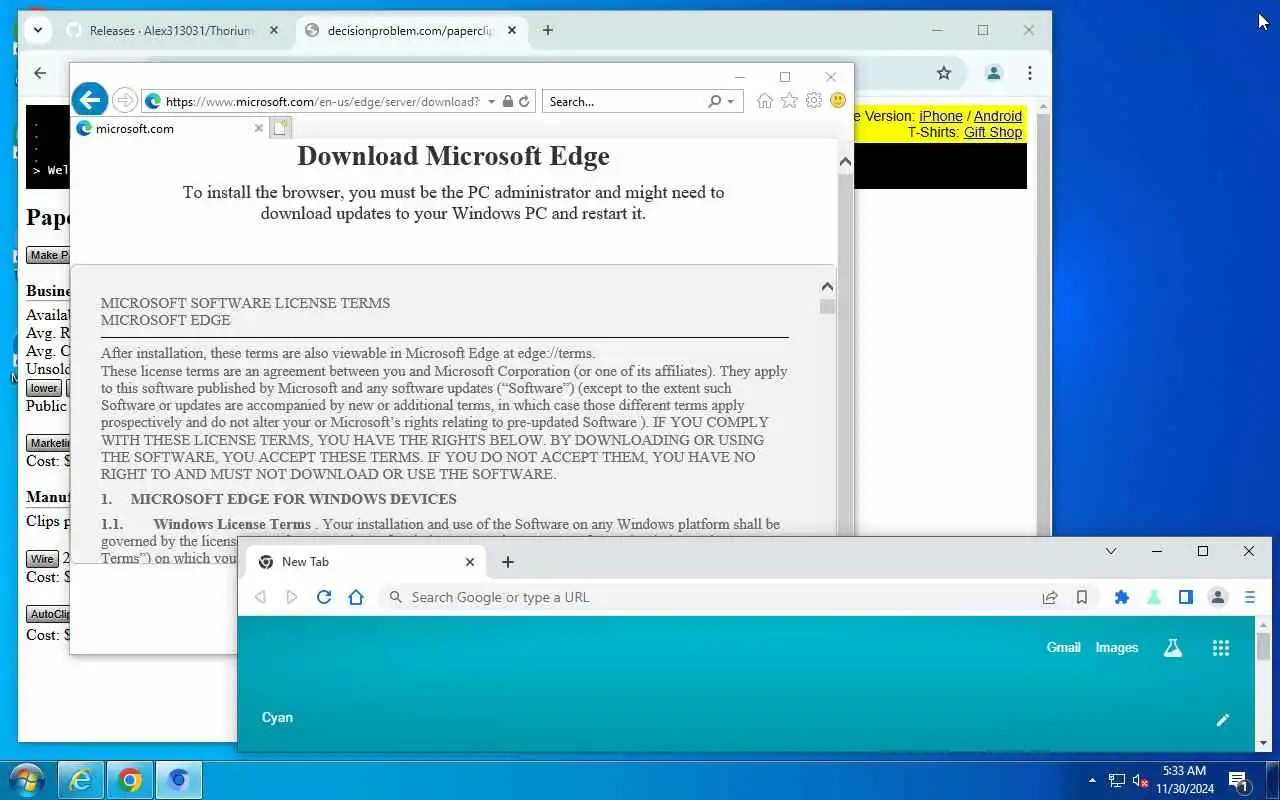Select the New Tab tab

click(365, 562)
